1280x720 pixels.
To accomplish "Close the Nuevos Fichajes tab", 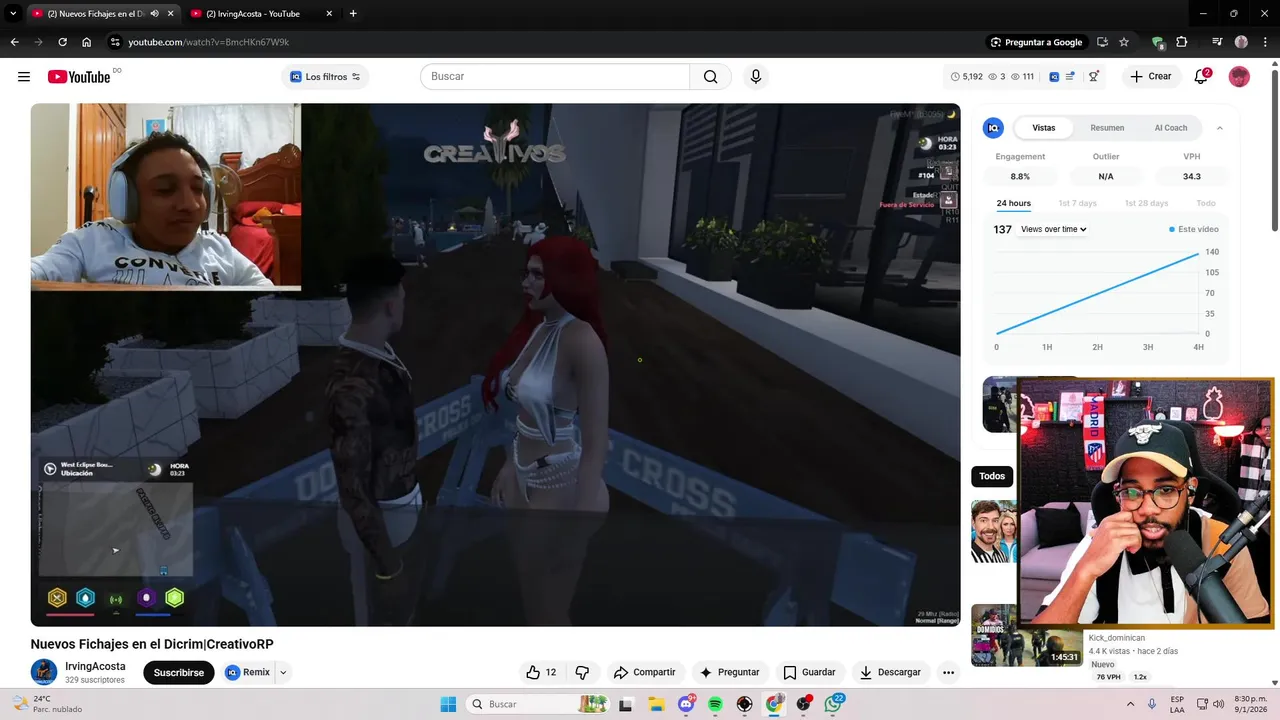I will [170, 14].
